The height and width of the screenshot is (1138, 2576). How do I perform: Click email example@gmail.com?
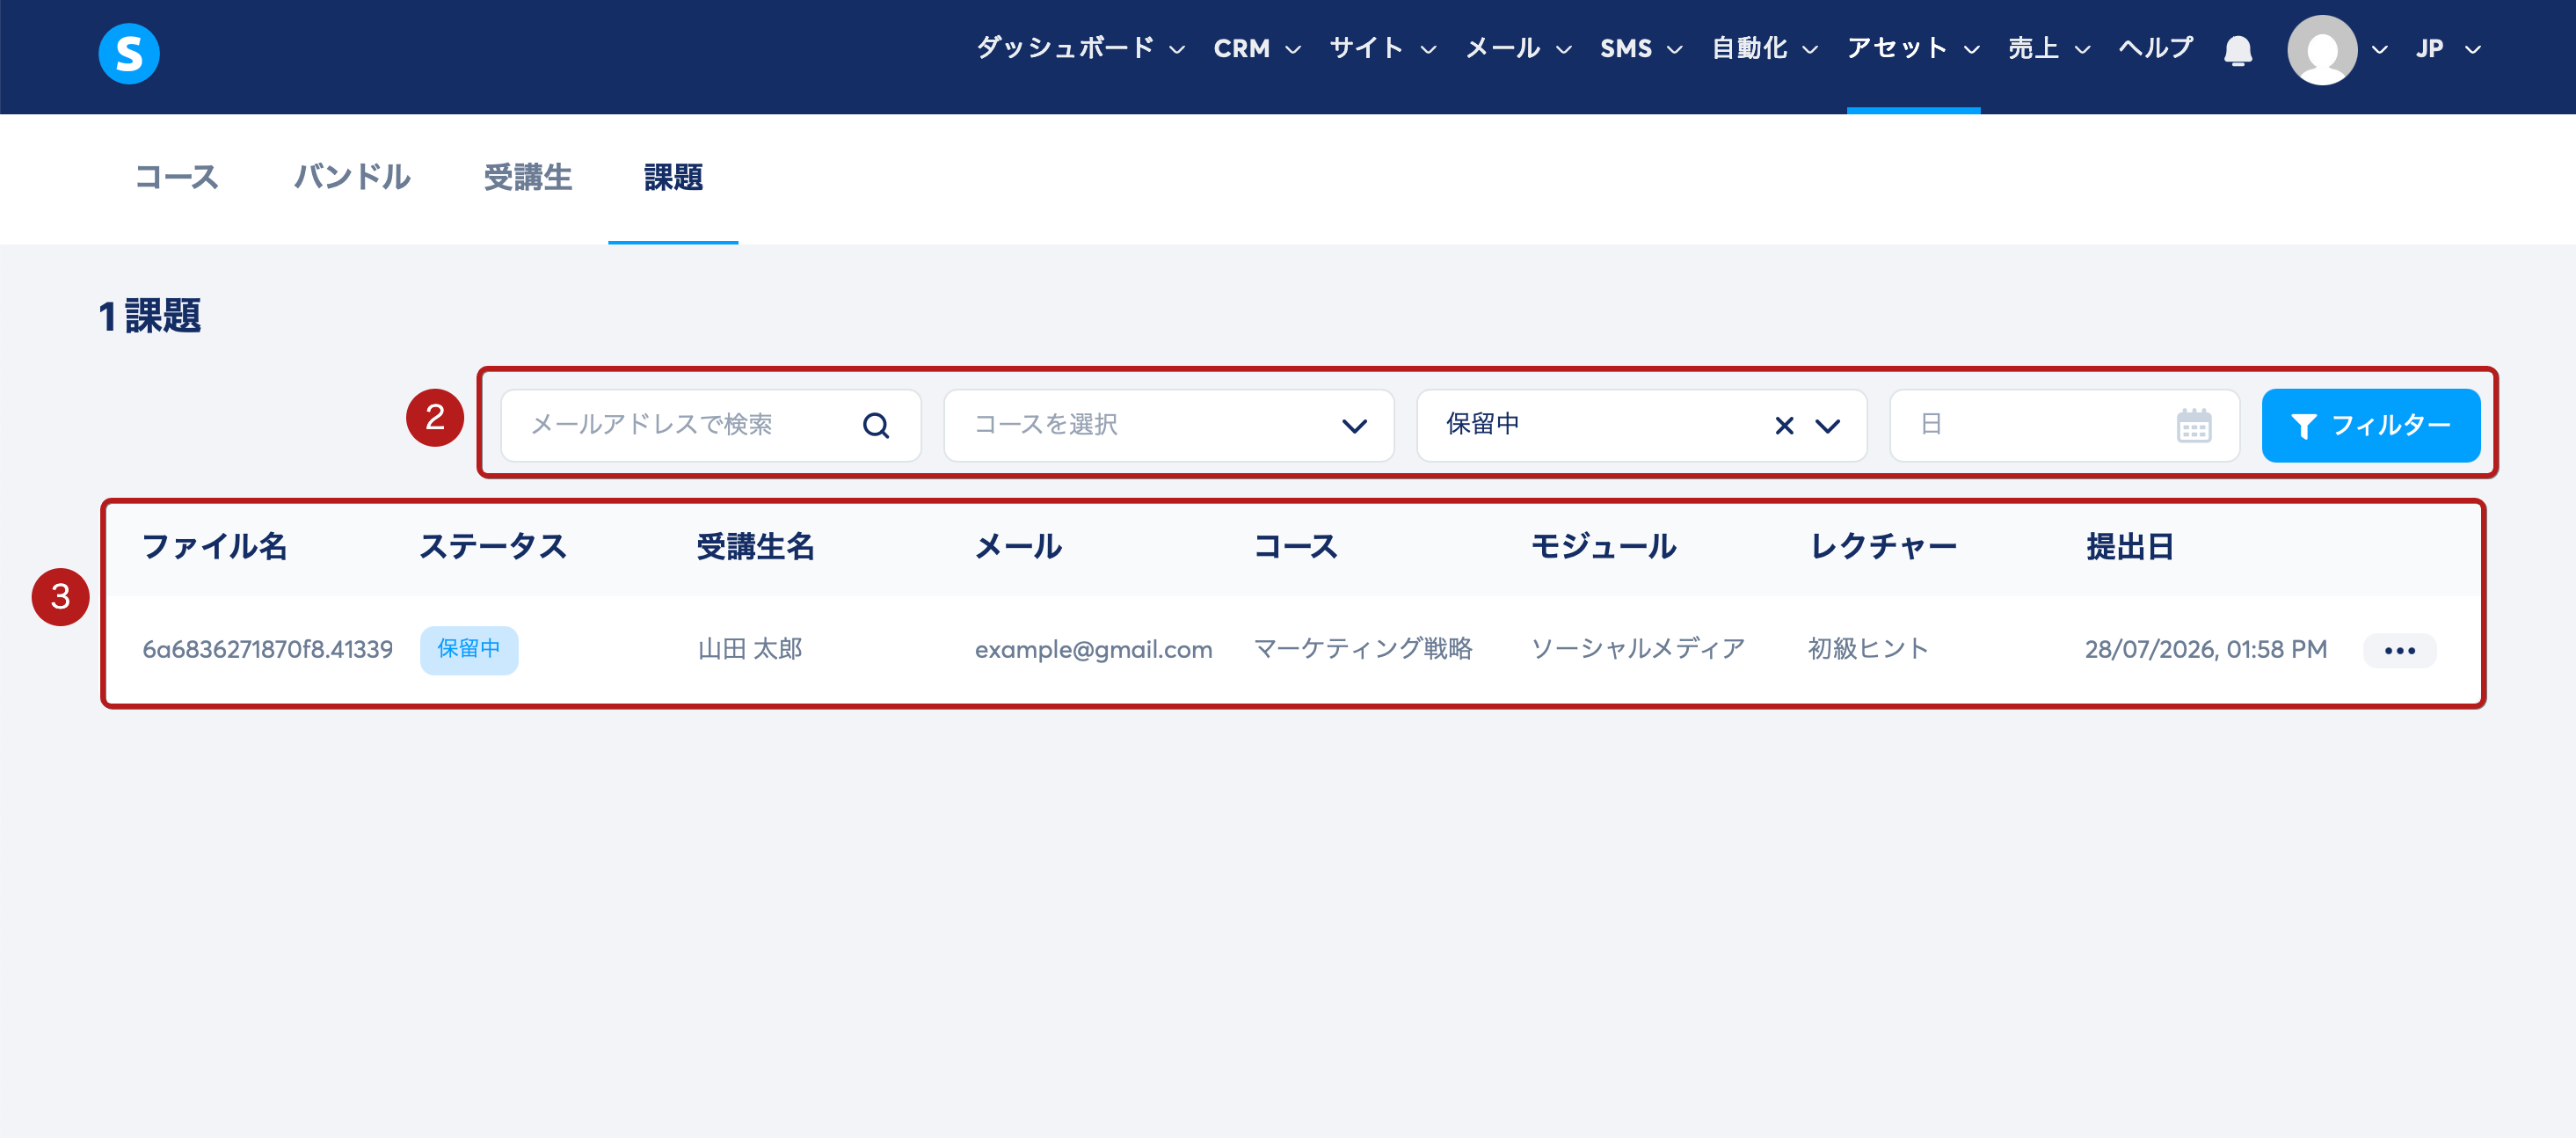(1093, 650)
